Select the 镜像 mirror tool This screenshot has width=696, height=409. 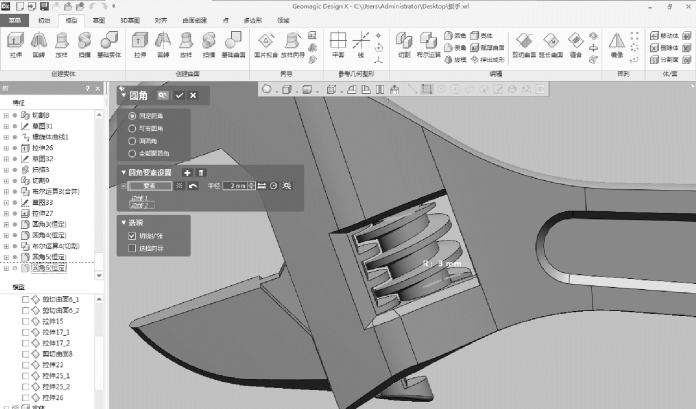[x=617, y=45]
